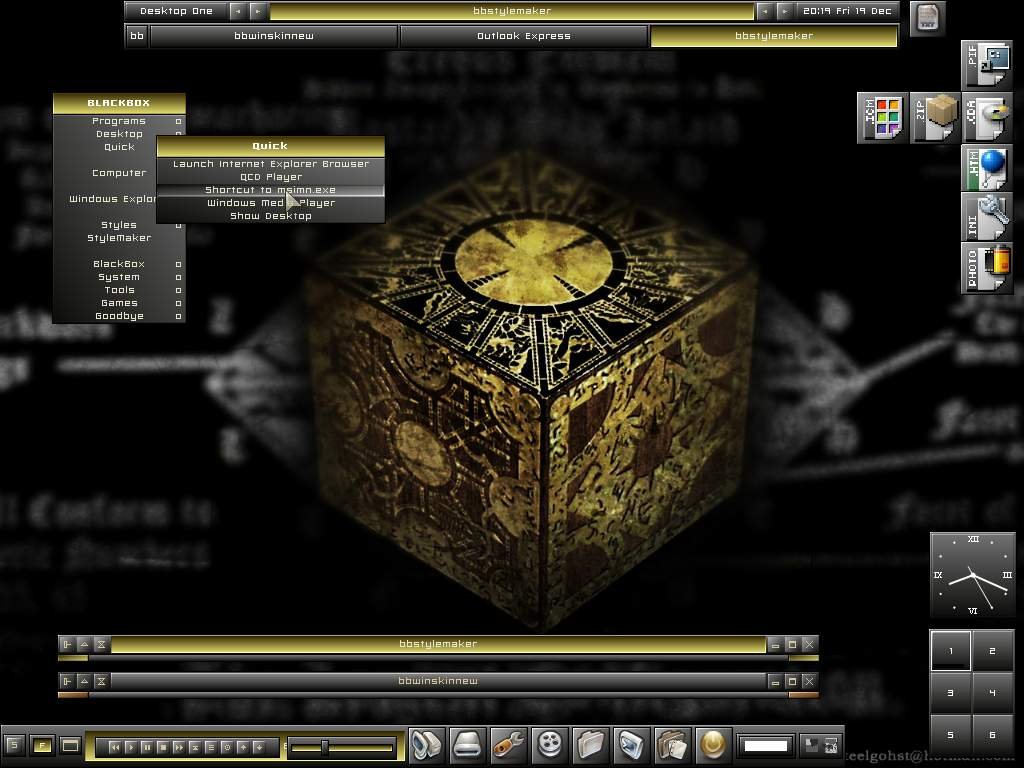This screenshot has height=768, width=1024.
Task: Open the HTM web page icon
Action: coord(987,168)
